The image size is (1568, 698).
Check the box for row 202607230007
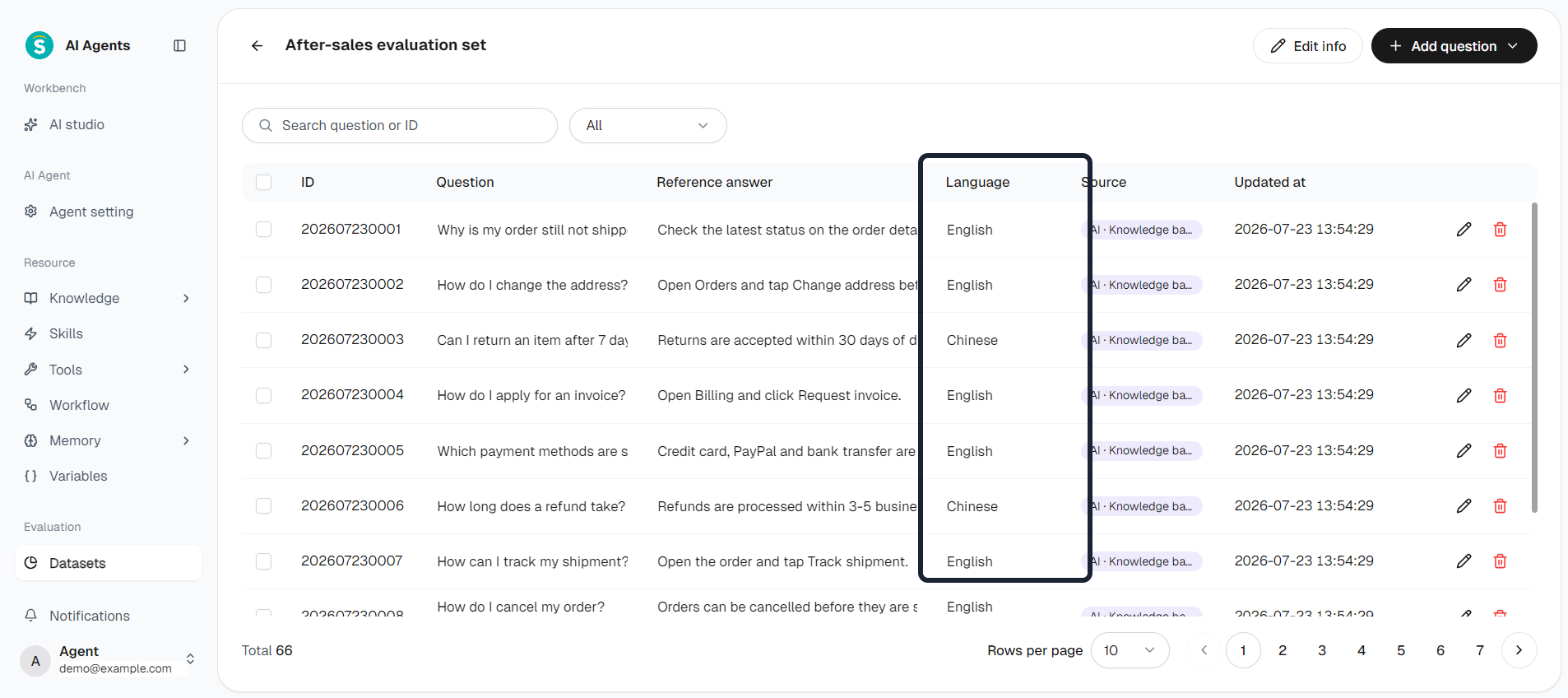click(264, 561)
